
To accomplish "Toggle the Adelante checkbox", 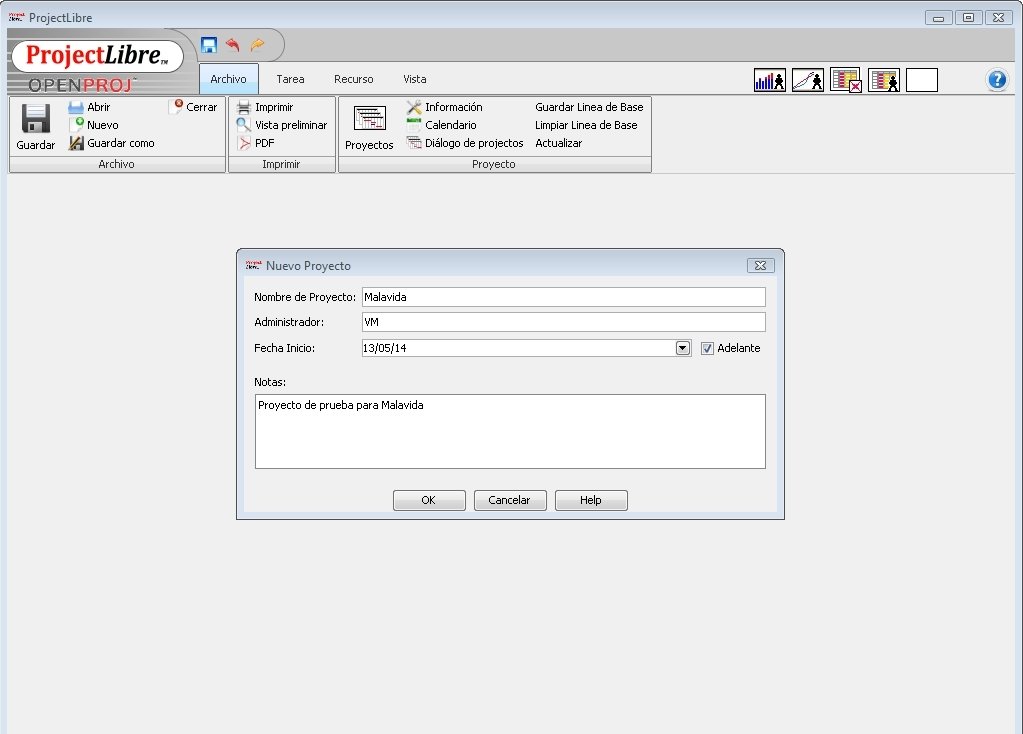I will pos(707,348).
